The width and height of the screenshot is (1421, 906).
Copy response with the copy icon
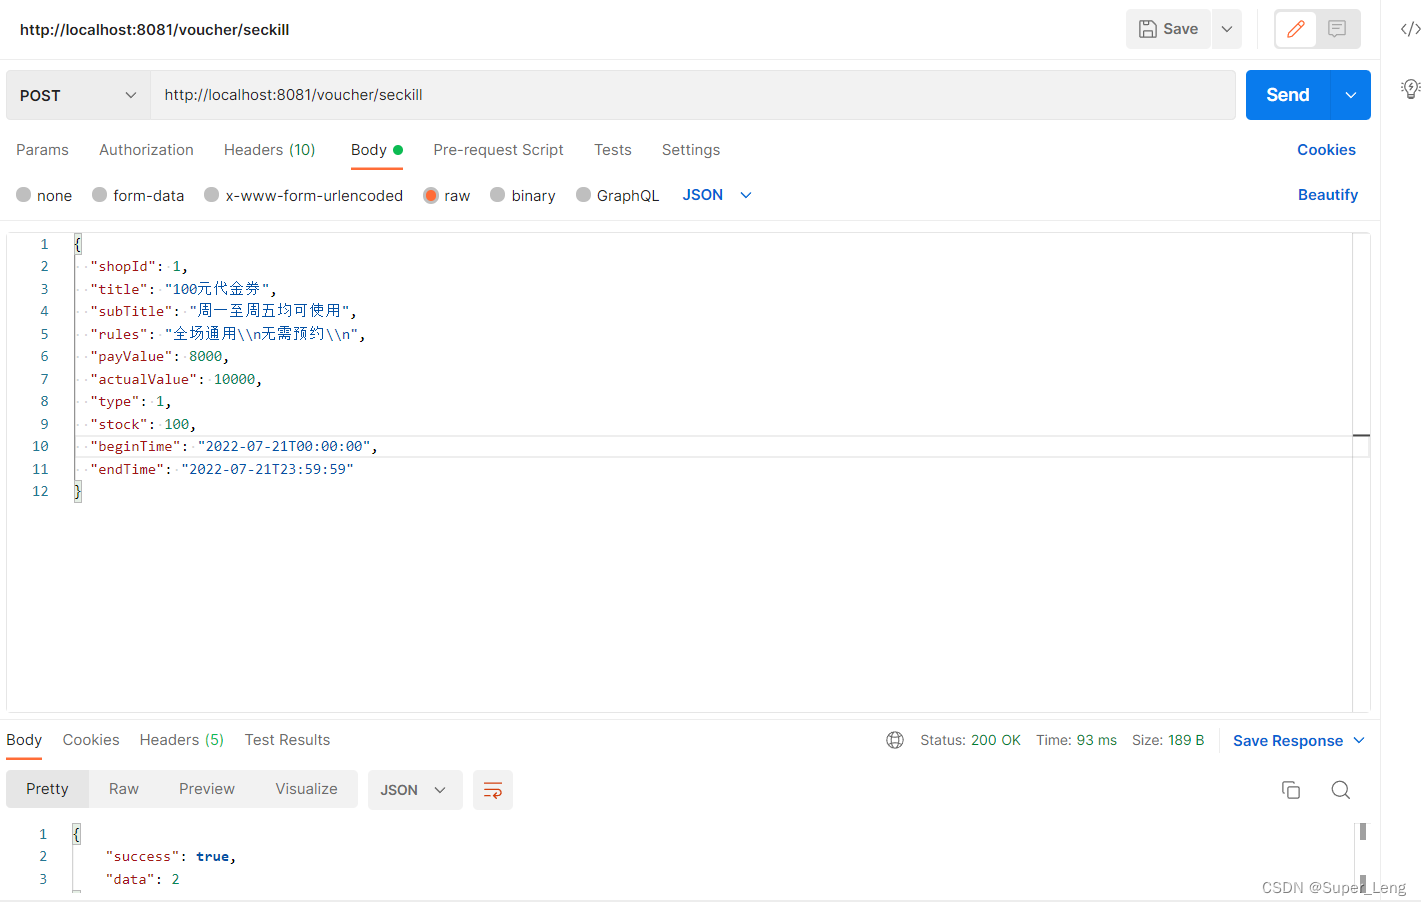1290,790
